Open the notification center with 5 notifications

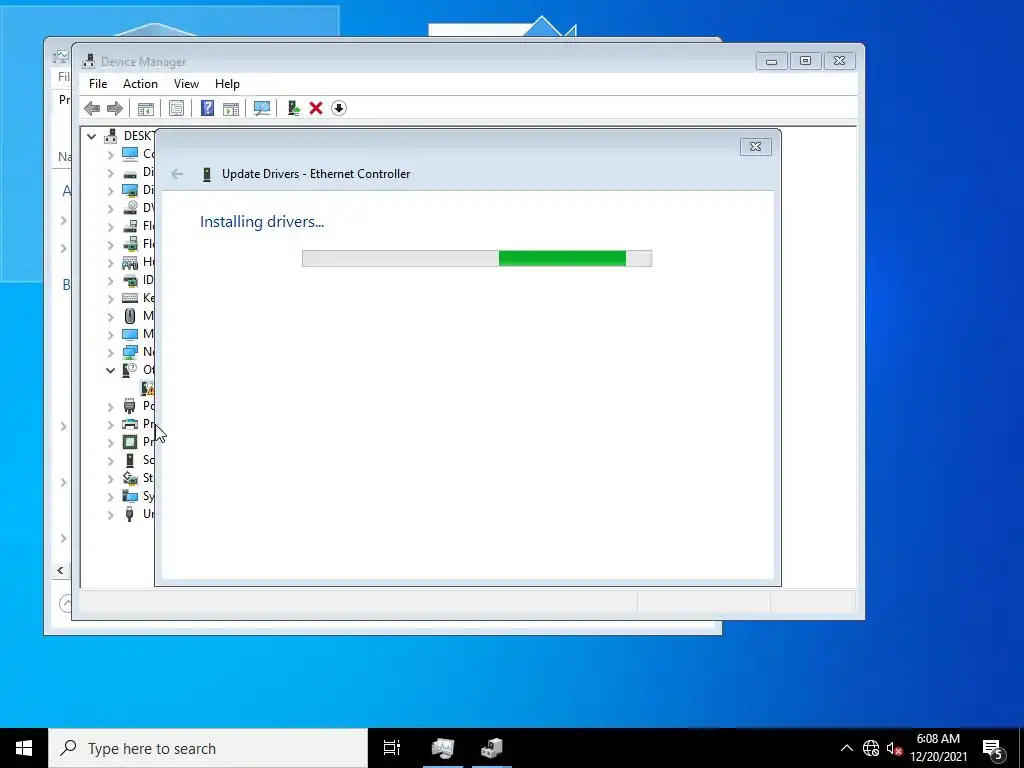tap(993, 748)
